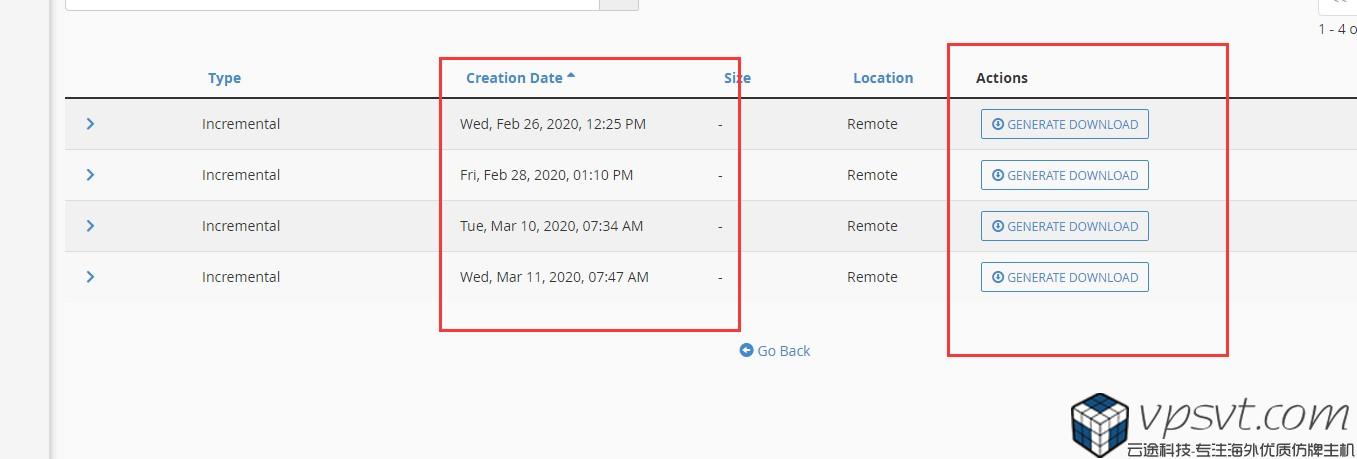Sort backups by Type column
The height and width of the screenshot is (459, 1357).
(224, 78)
